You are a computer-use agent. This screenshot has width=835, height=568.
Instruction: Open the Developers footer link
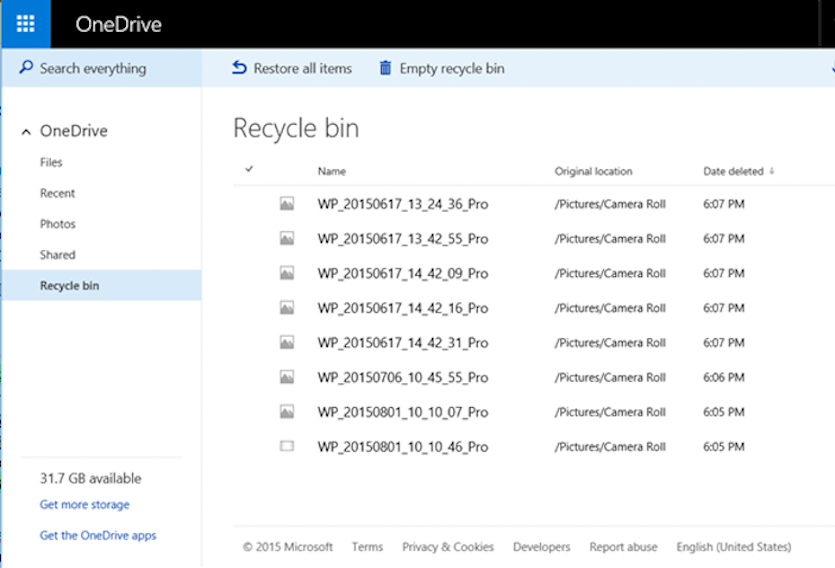(x=542, y=547)
